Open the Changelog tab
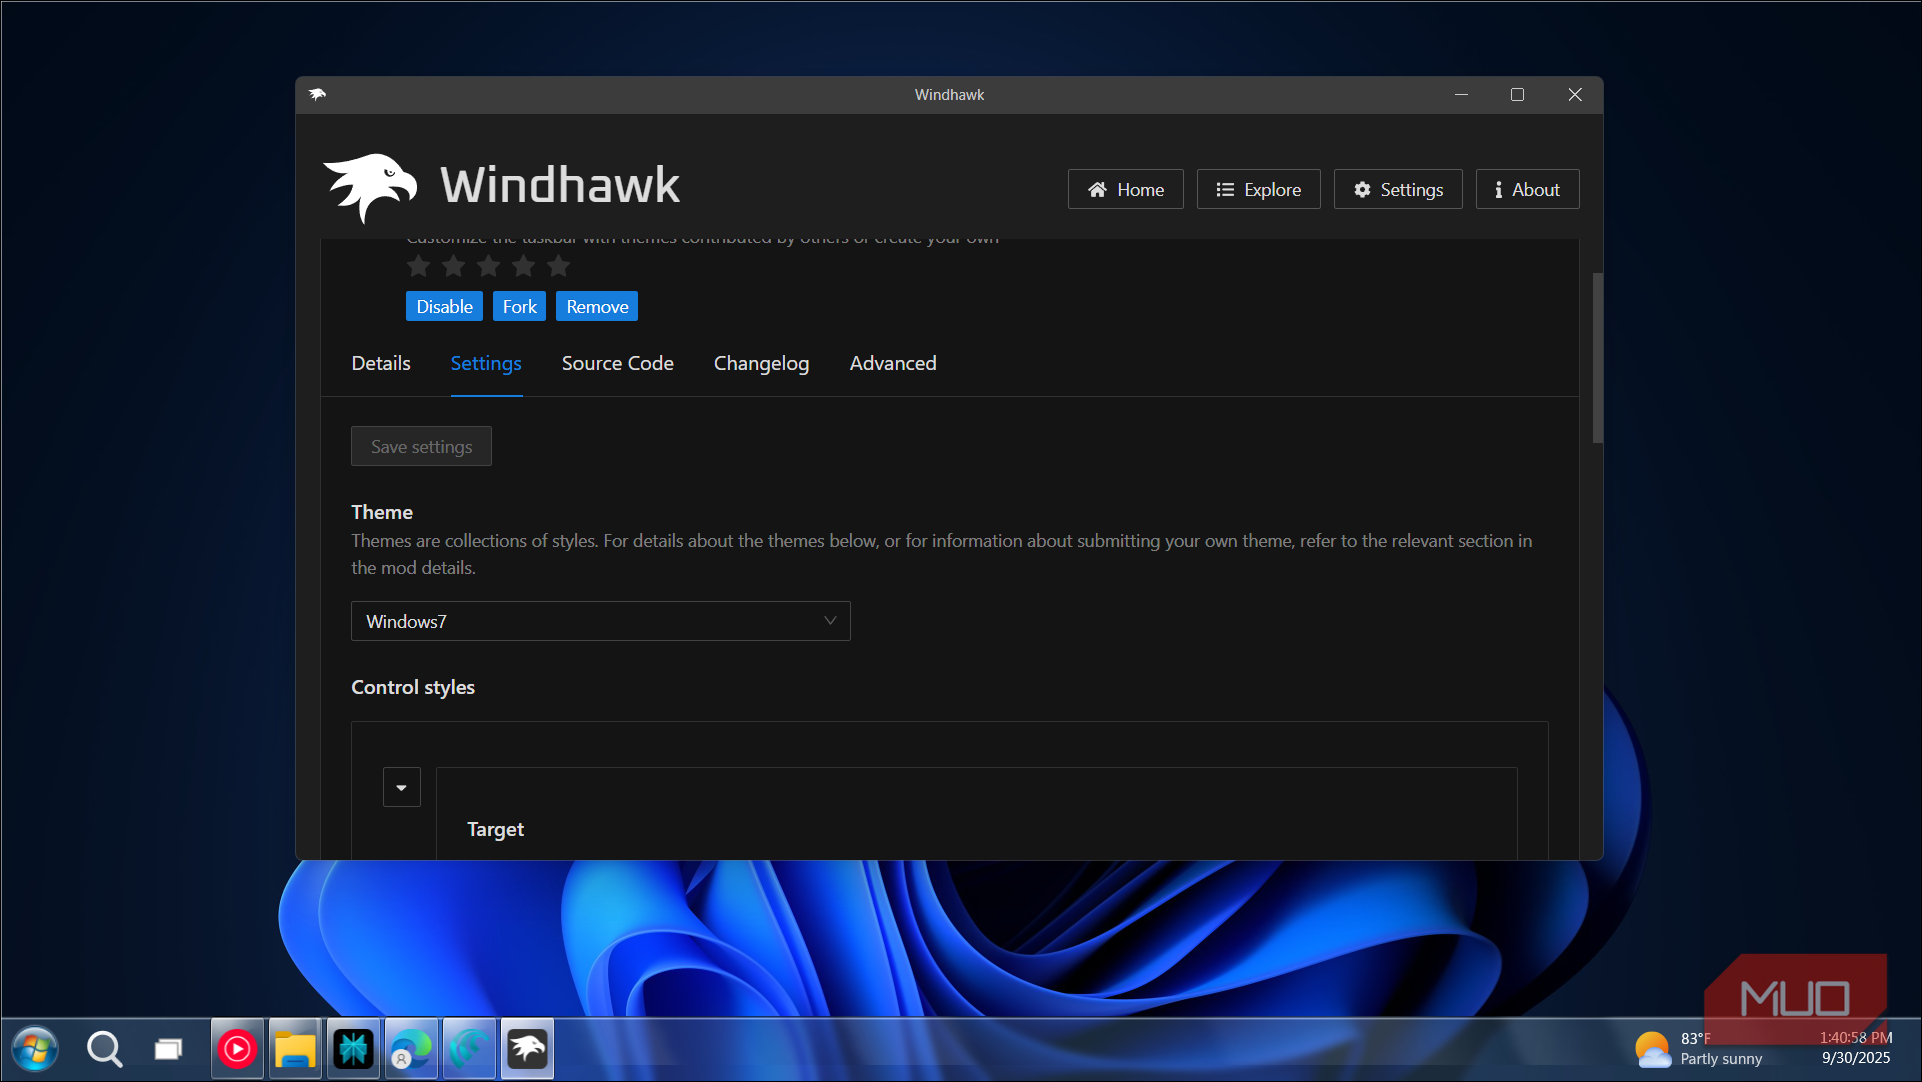 [761, 364]
